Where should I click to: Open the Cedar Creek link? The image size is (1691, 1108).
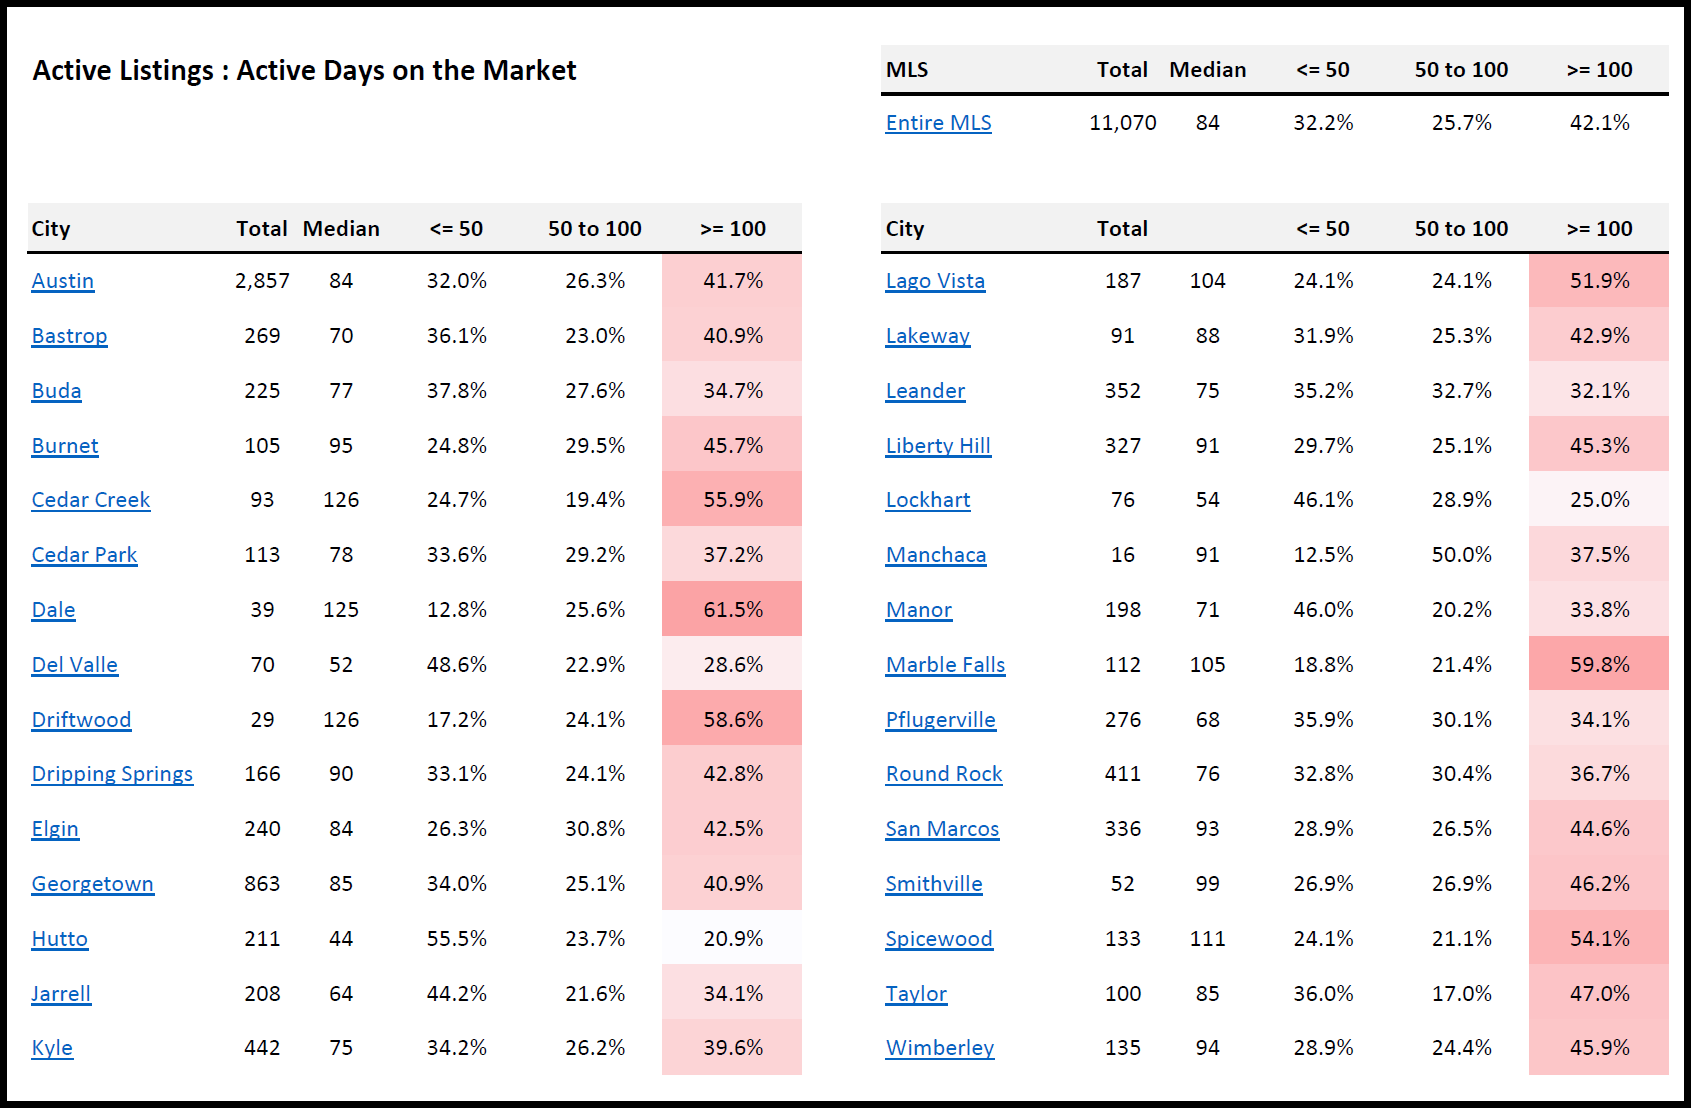[91, 500]
